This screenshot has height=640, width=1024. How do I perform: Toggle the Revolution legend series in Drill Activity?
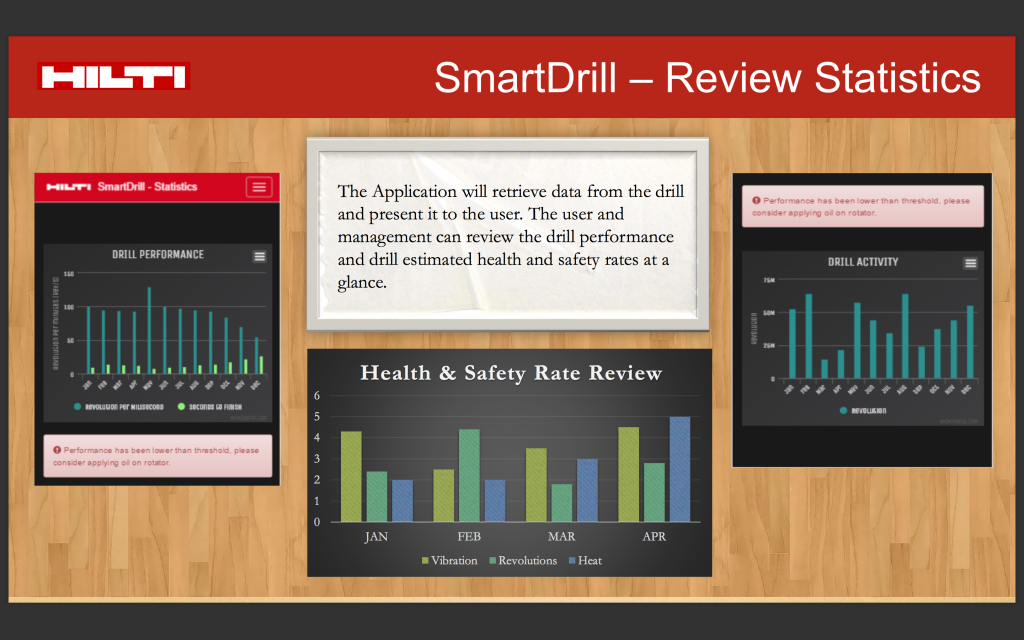click(x=863, y=411)
